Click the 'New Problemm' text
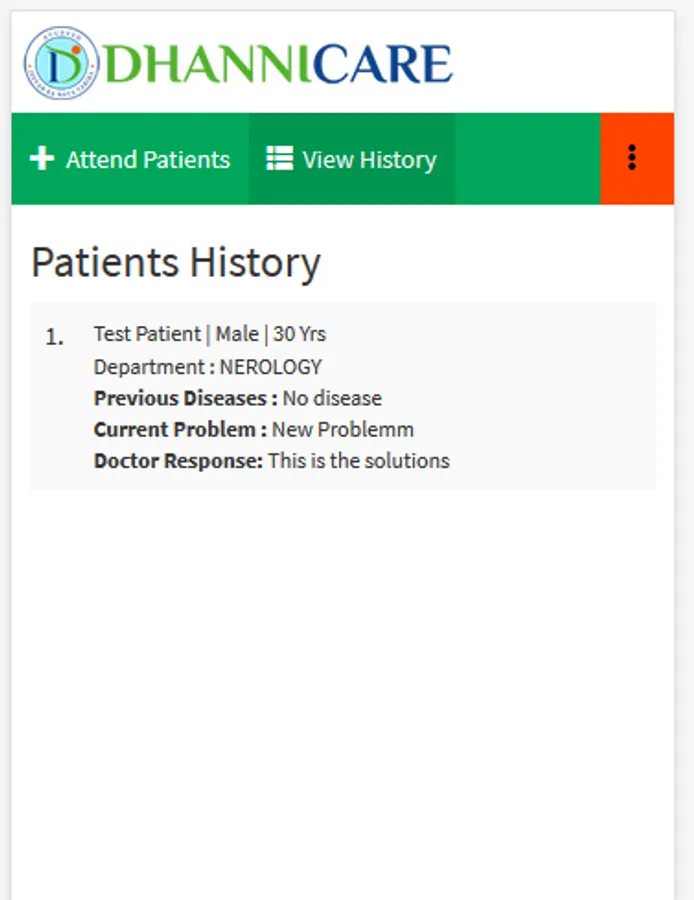This screenshot has height=900, width=694. [343, 430]
